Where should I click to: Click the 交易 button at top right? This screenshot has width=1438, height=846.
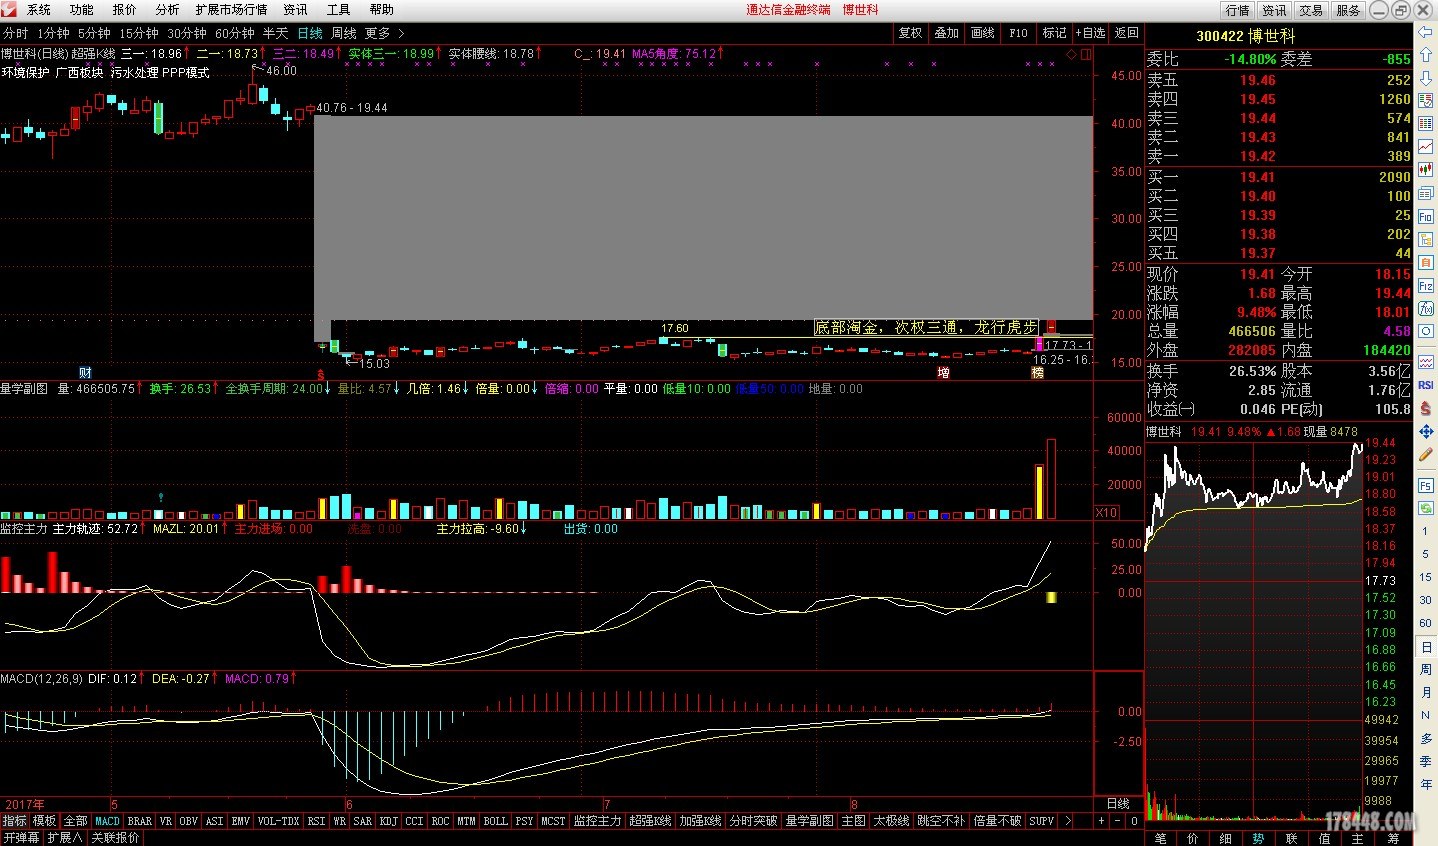coord(1311,10)
